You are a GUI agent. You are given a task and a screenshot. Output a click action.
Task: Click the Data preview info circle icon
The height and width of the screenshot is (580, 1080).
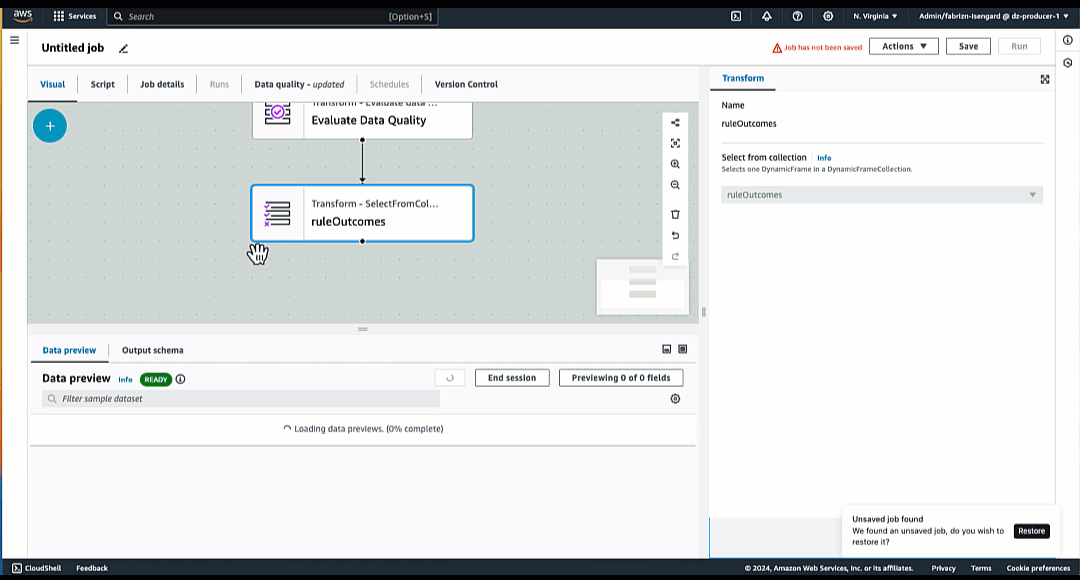click(x=180, y=379)
